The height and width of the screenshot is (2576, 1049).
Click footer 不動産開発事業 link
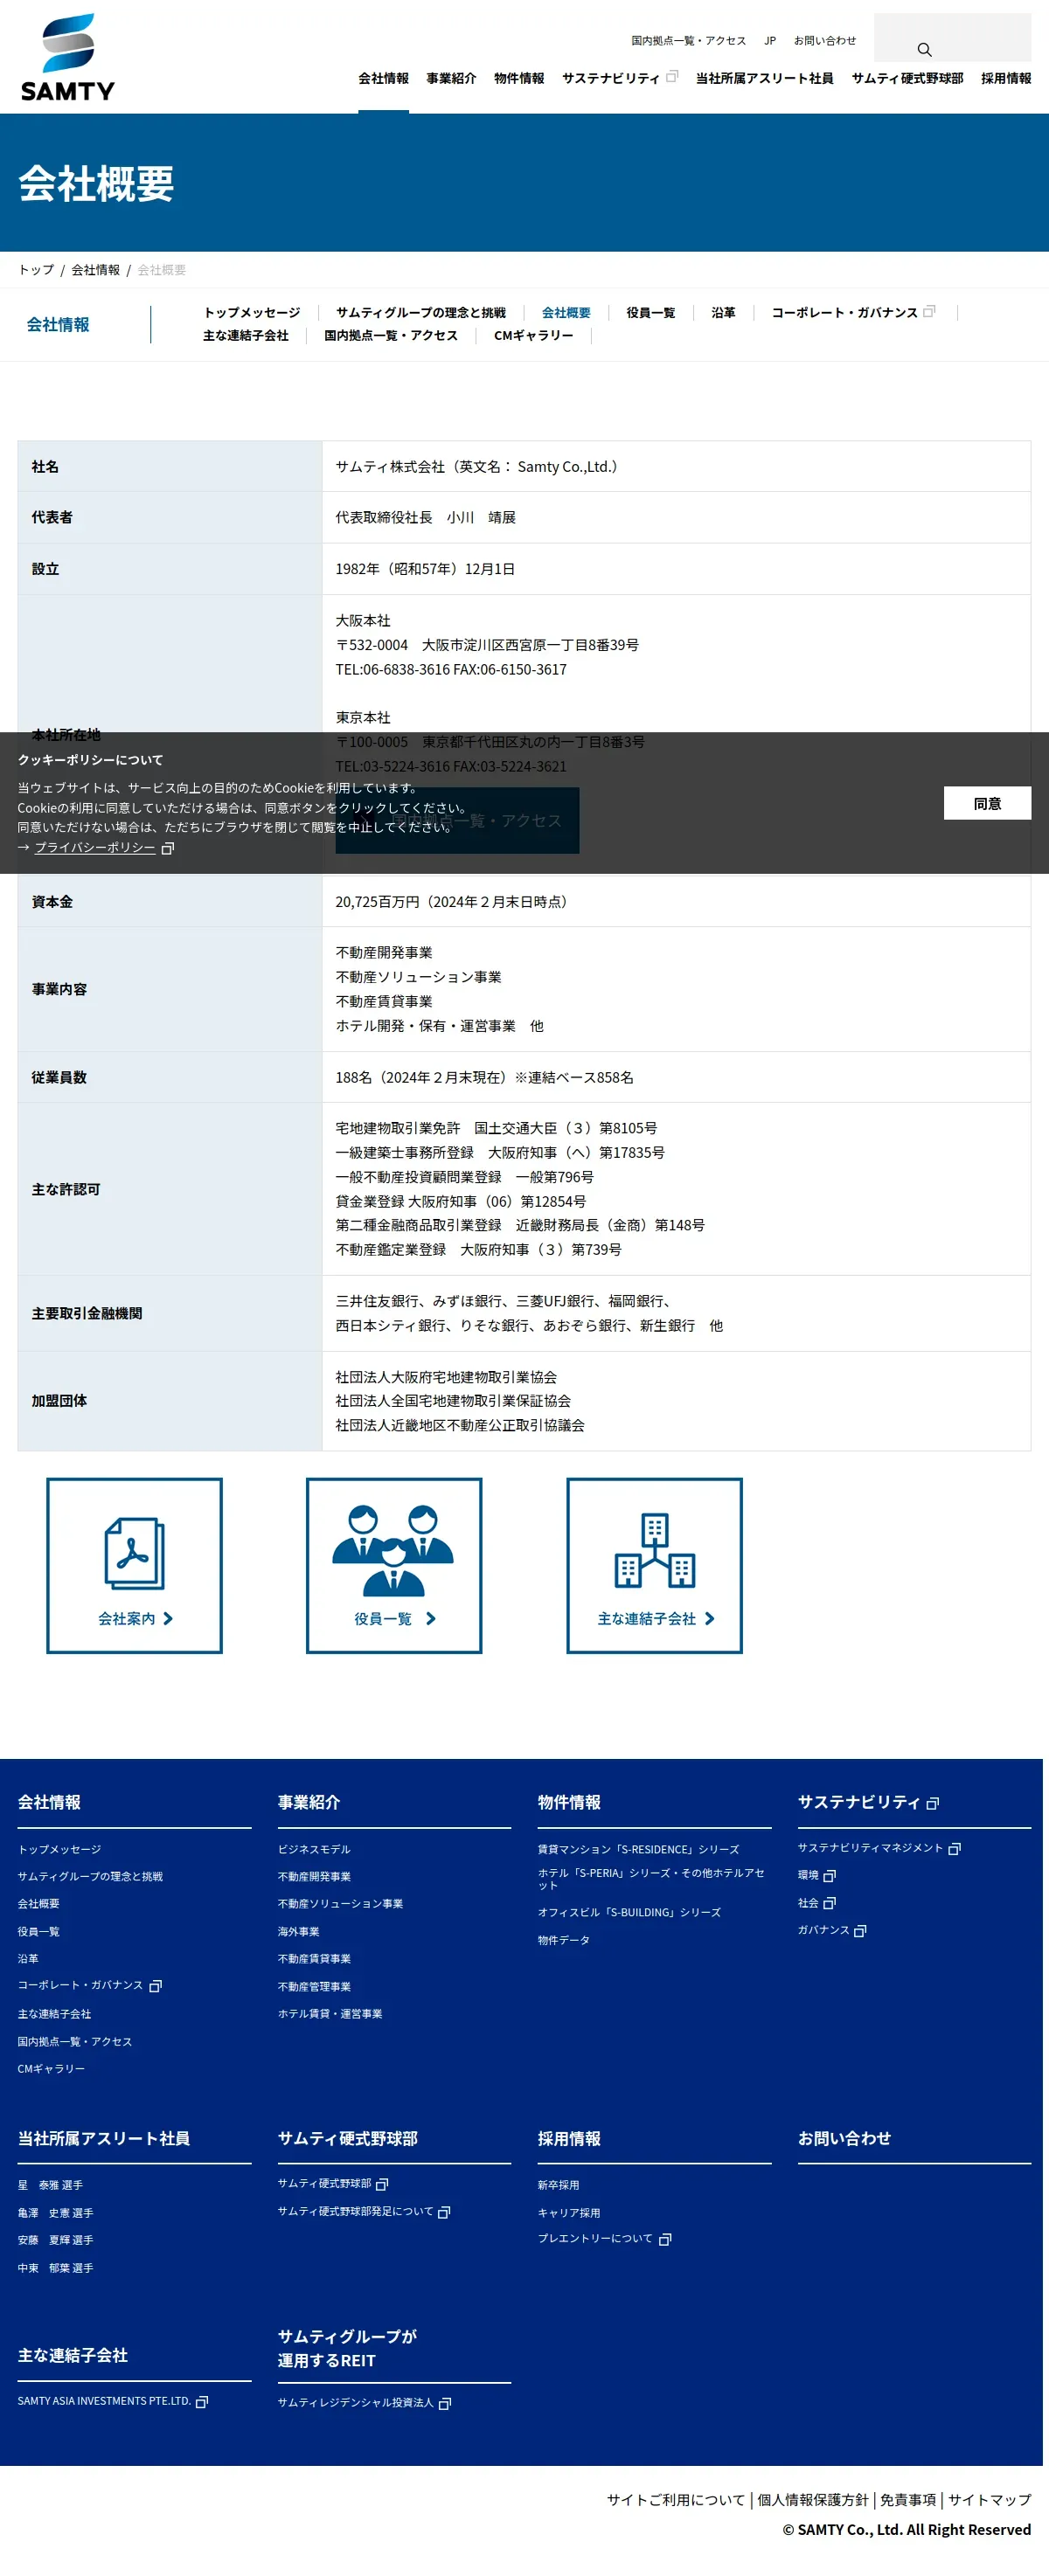point(314,1877)
